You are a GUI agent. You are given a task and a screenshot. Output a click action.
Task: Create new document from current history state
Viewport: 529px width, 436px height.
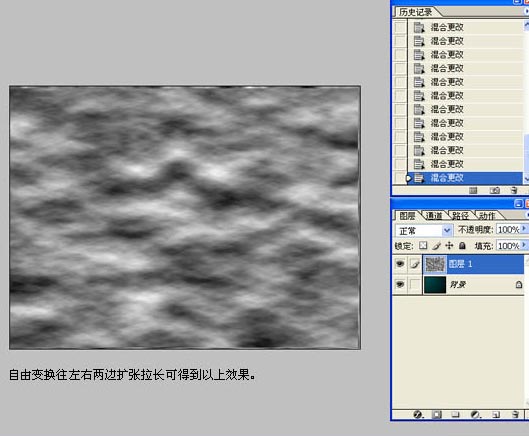pos(473,191)
